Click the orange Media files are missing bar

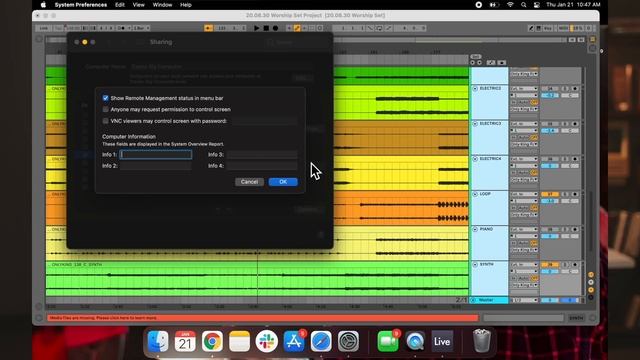tap(262, 318)
